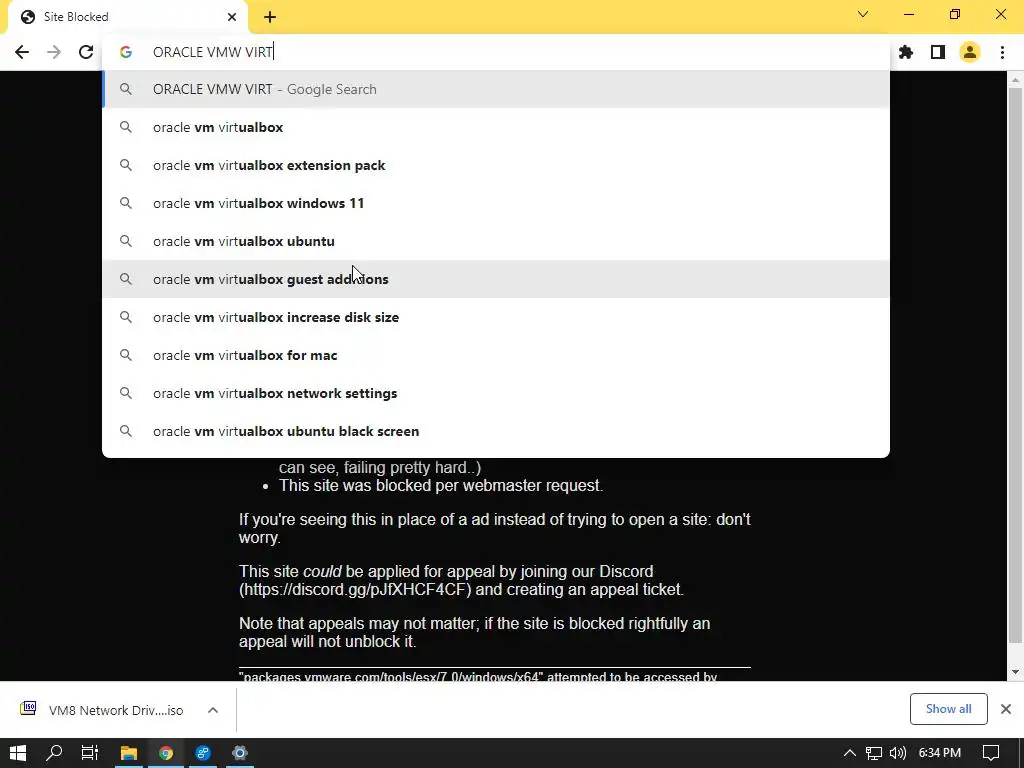
Task: Click the search icon beside 'oracle vm virtualbox ubuntu'
Action: pyautogui.click(x=126, y=241)
